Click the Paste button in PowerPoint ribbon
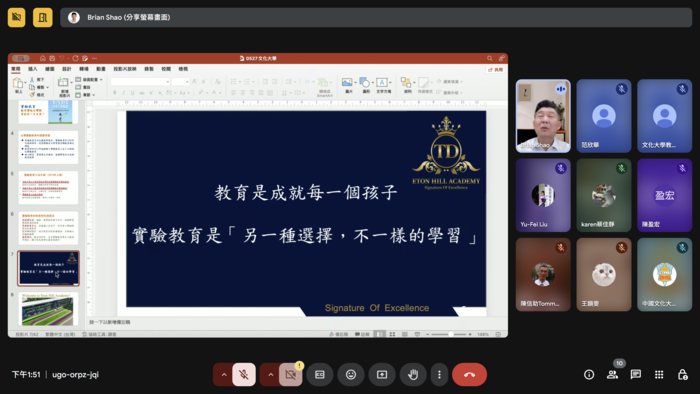The image size is (700, 394). (x=18, y=85)
